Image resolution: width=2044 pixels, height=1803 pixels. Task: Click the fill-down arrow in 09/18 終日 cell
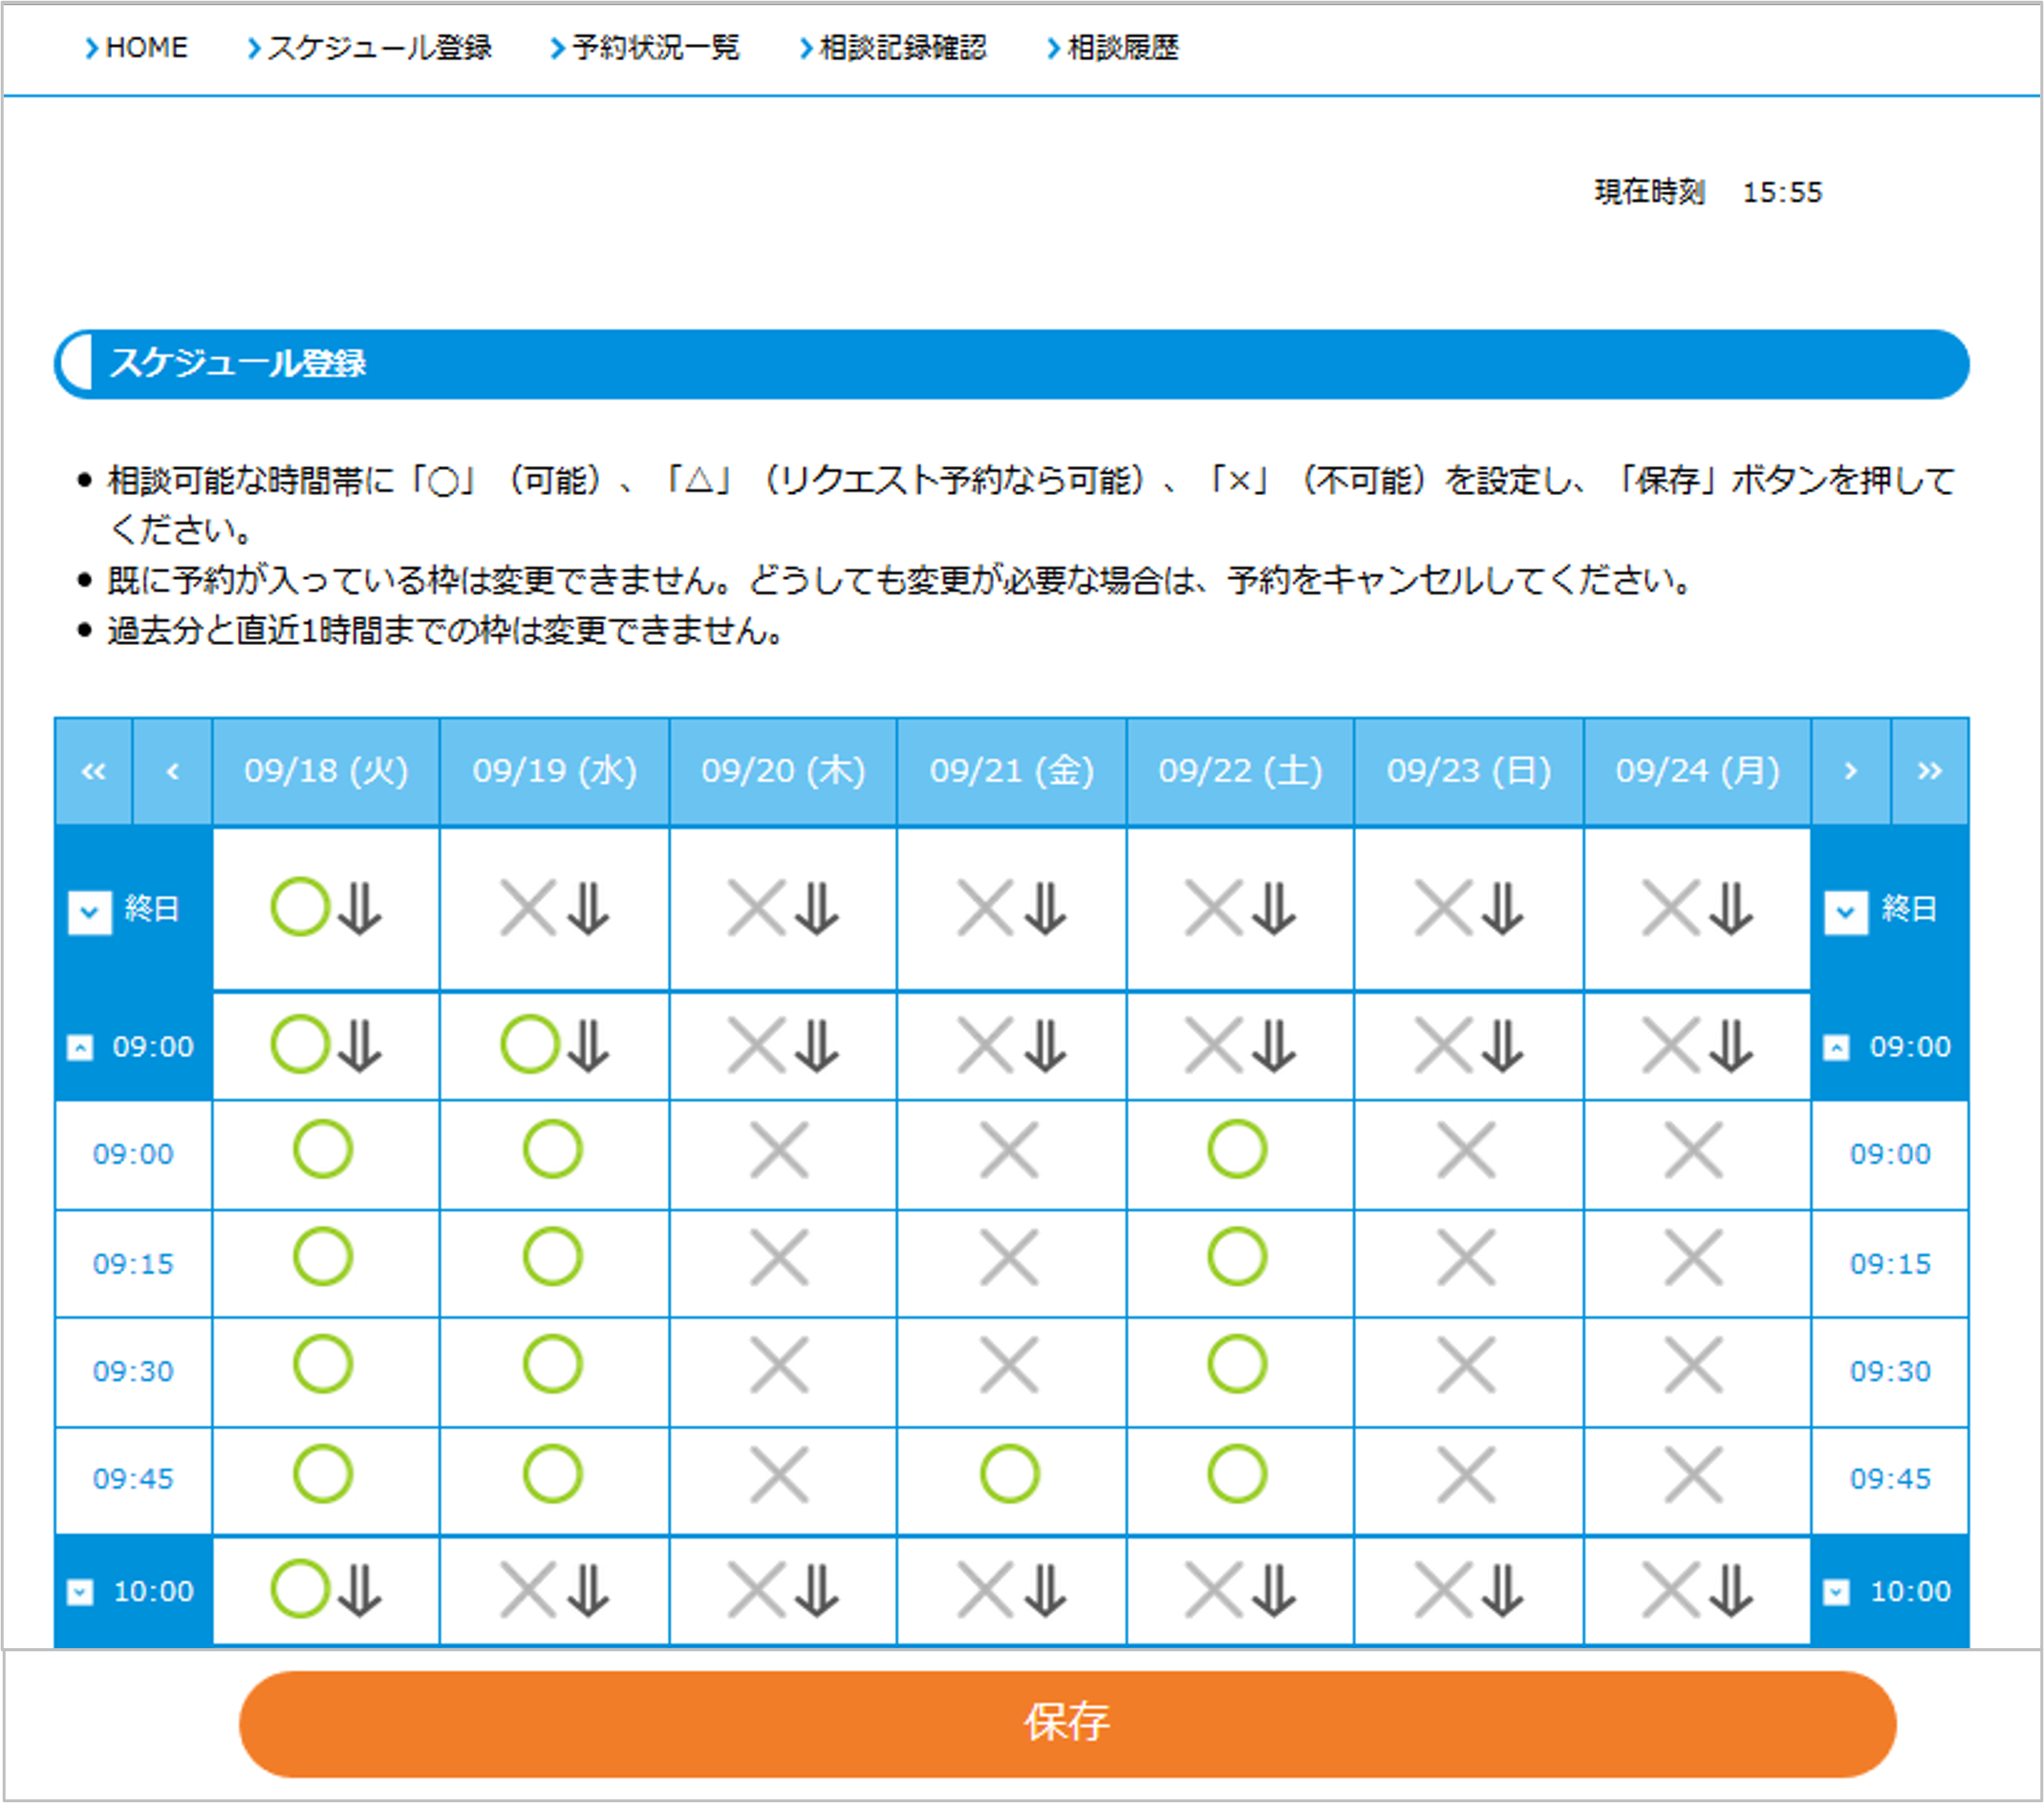tap(360, 910)
